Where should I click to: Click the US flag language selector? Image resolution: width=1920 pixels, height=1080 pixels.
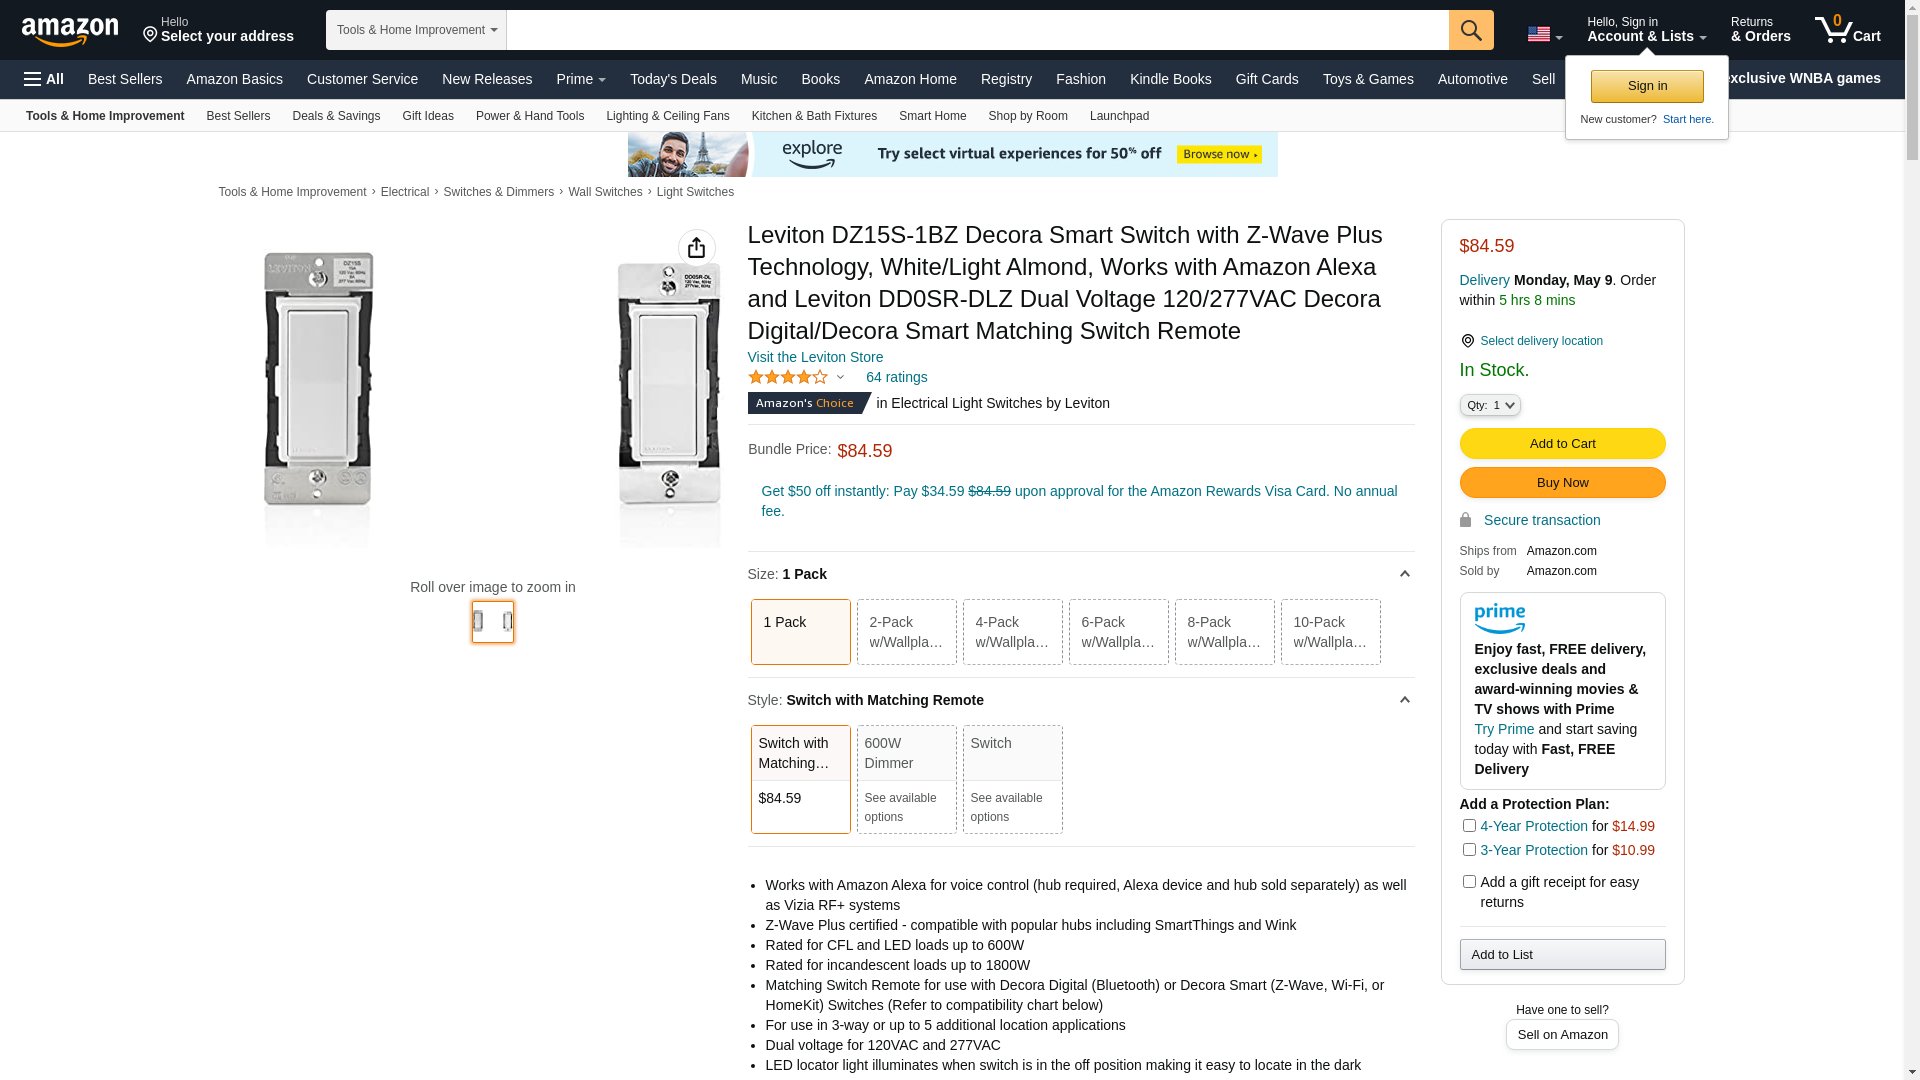(x=1544, y=34)
